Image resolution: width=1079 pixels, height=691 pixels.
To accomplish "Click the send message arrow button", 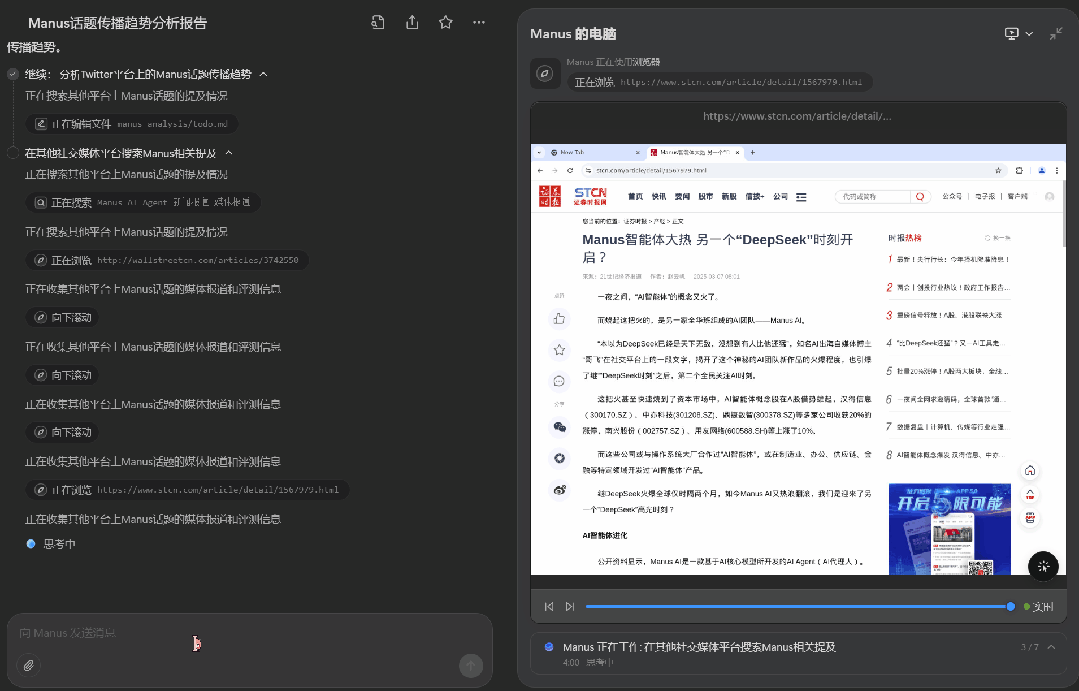I will 470,665.
